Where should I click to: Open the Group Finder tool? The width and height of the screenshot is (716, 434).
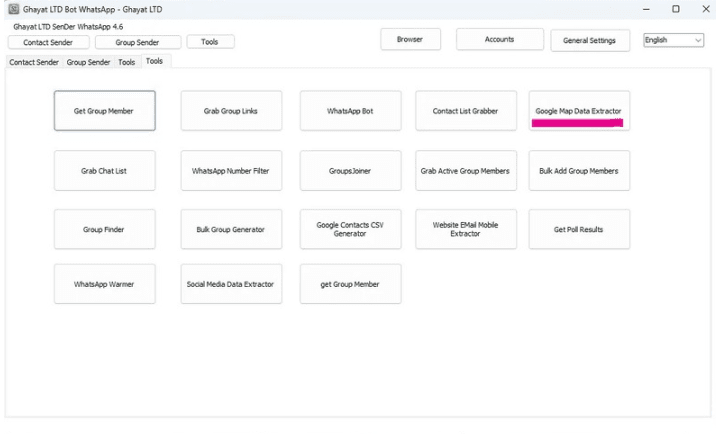pos(104,230)
